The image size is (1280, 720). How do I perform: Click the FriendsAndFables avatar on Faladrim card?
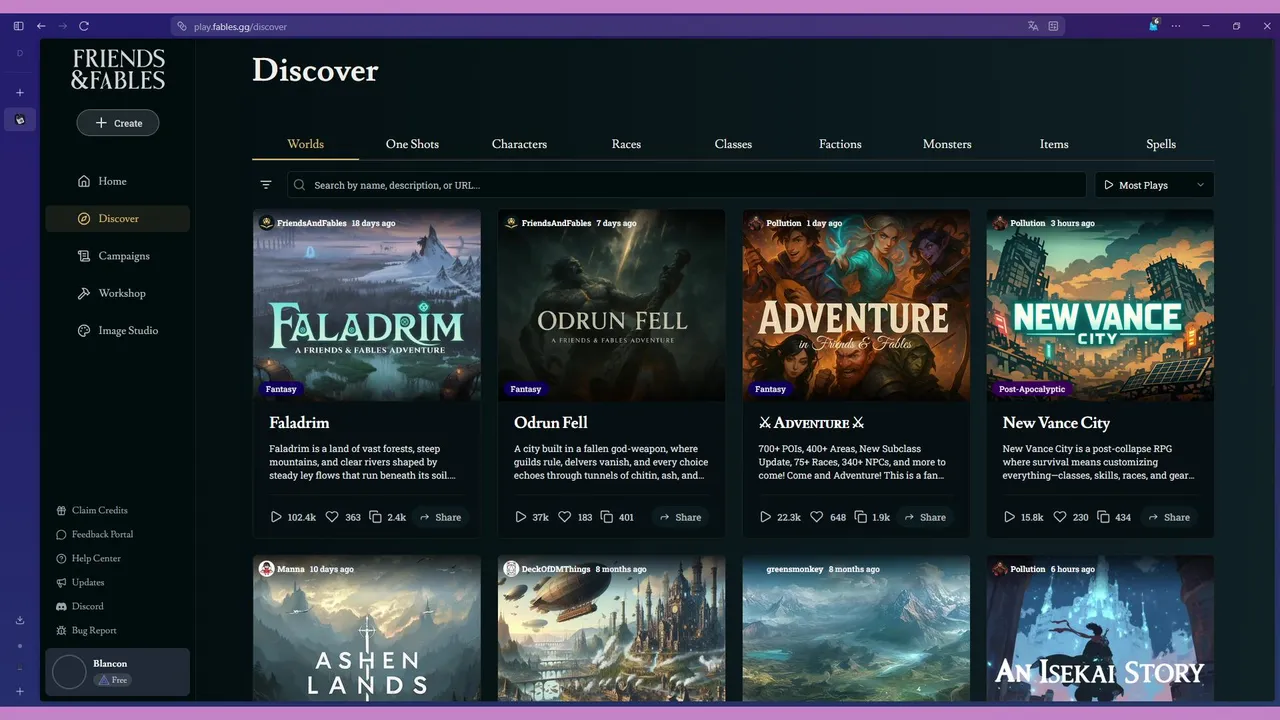[266, 223]
